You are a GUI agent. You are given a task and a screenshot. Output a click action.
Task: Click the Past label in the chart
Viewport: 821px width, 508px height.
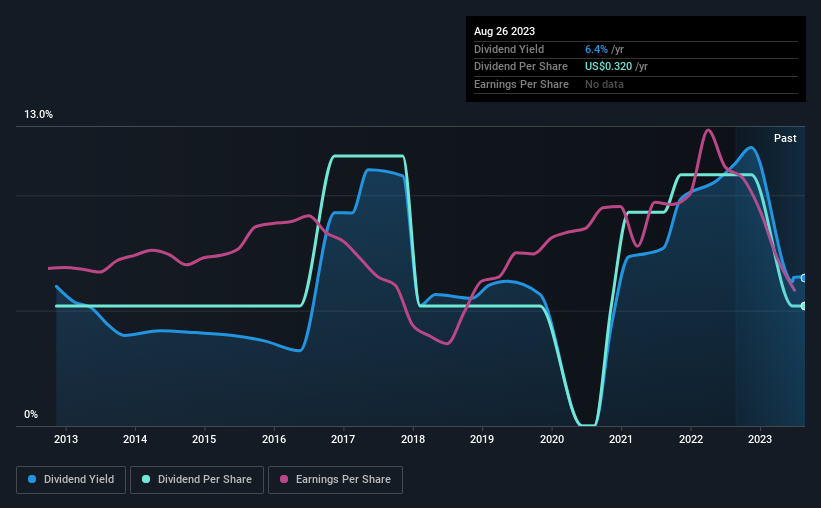785,138
